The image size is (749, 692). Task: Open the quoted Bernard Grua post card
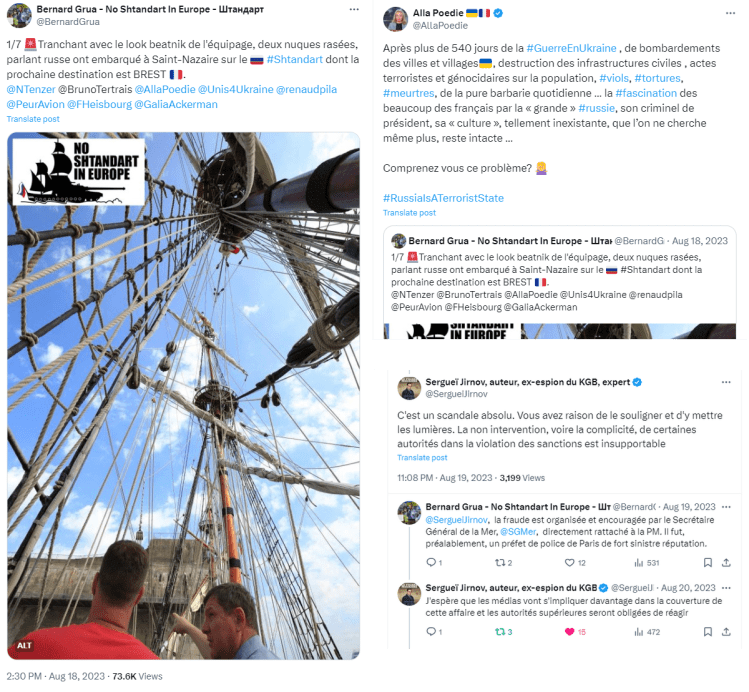tap(559, 283)
